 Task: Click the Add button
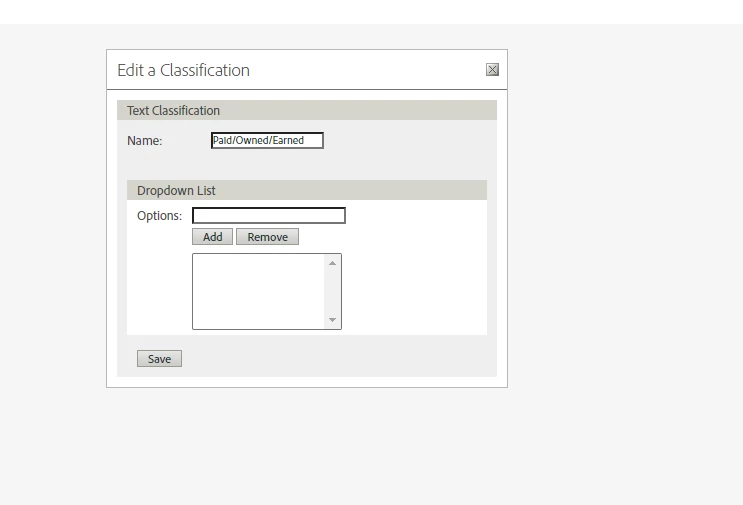pos(212,237)
